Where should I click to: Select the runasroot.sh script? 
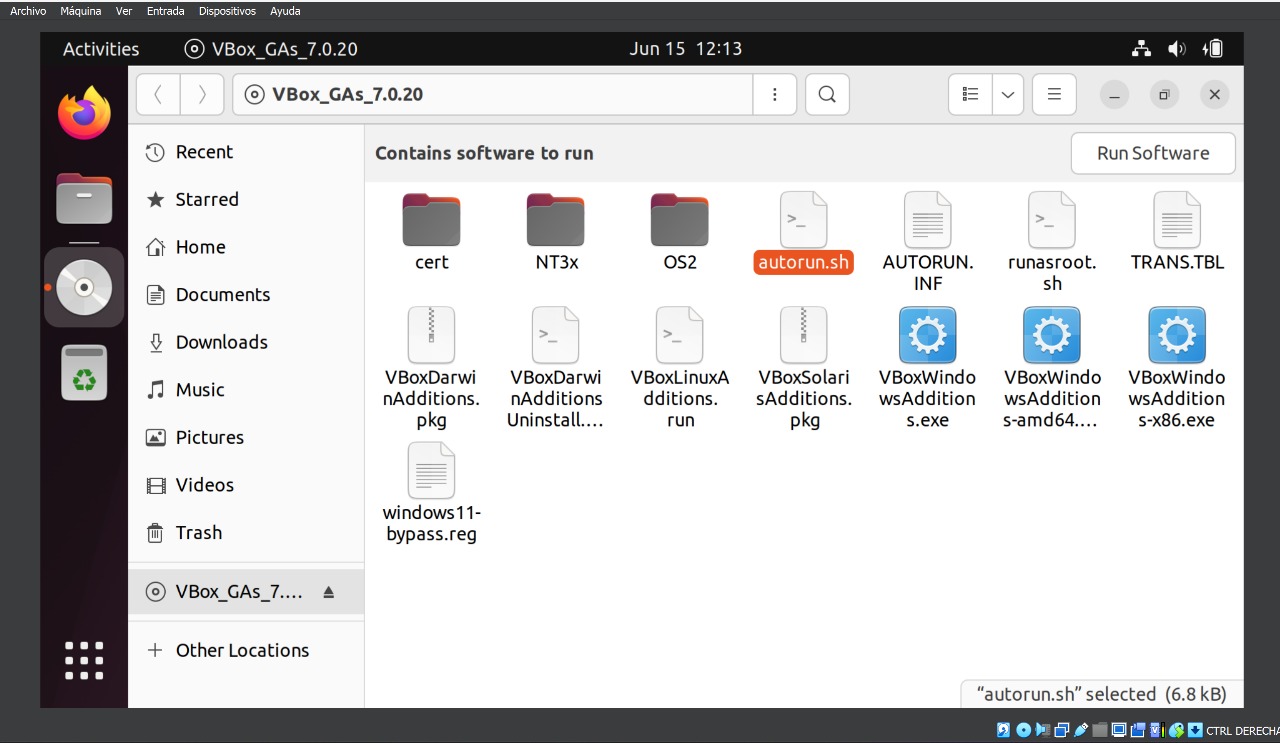(x=1052, y=243)
